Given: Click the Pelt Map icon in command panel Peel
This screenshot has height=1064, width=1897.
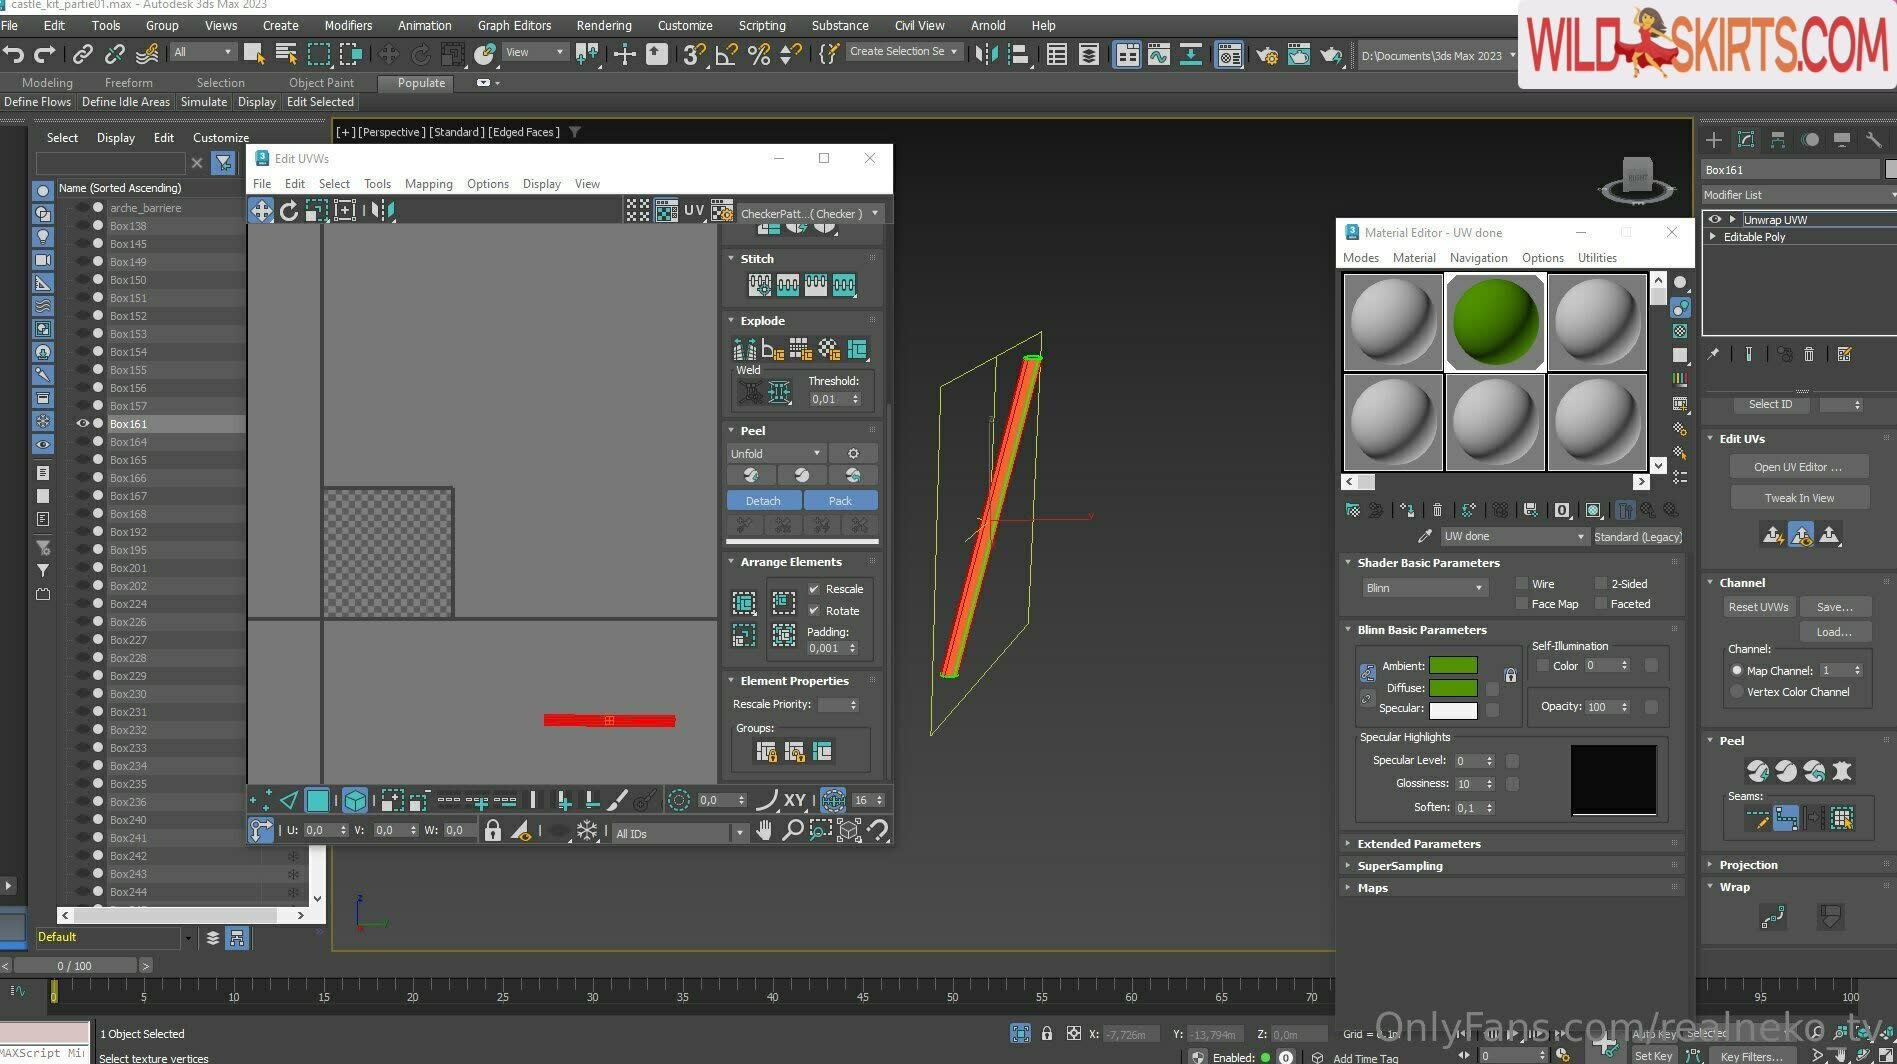Looking at the screenshot, I should (1842, 771).
